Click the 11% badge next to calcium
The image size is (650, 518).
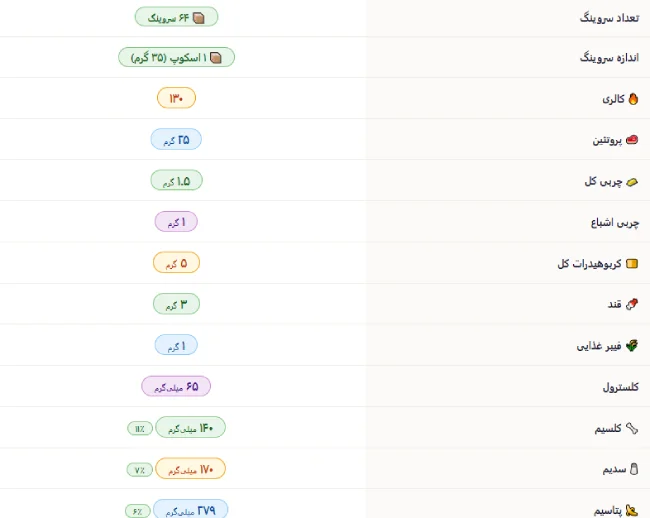(140, 428)
